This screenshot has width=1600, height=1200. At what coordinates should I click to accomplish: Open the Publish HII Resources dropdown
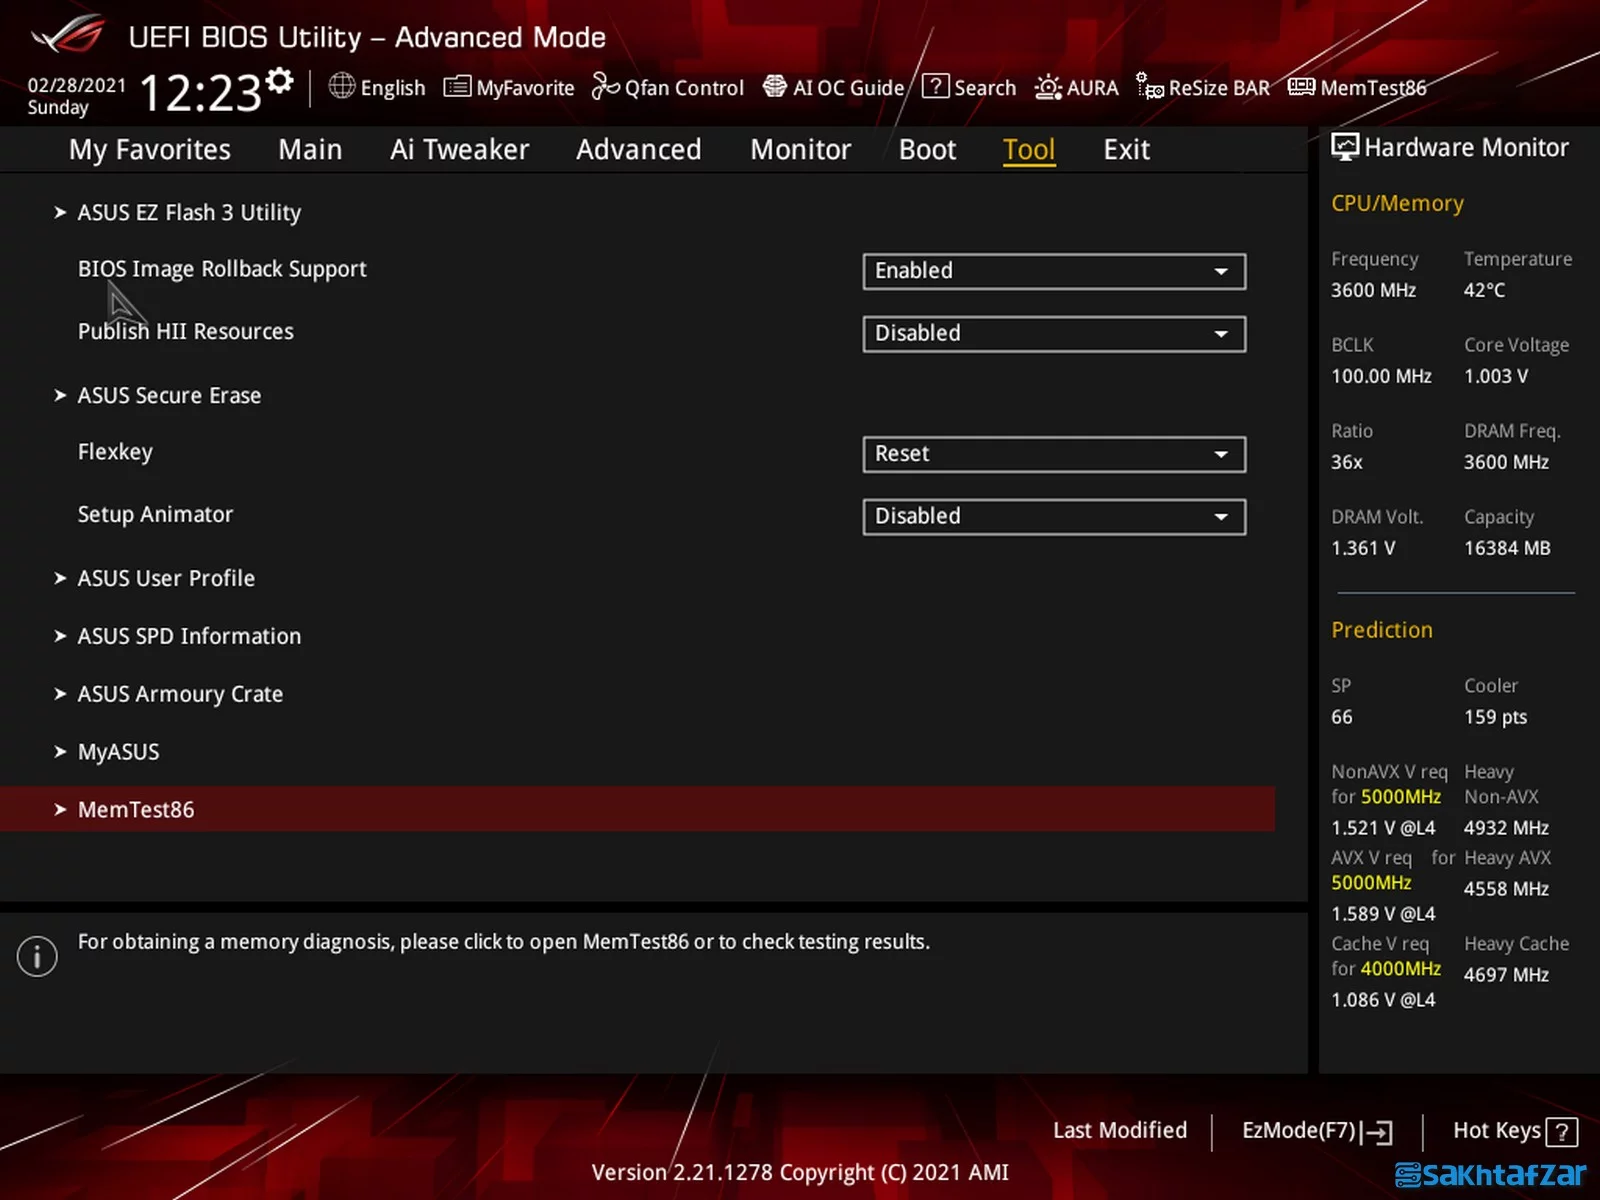[x=1054, y=334]
